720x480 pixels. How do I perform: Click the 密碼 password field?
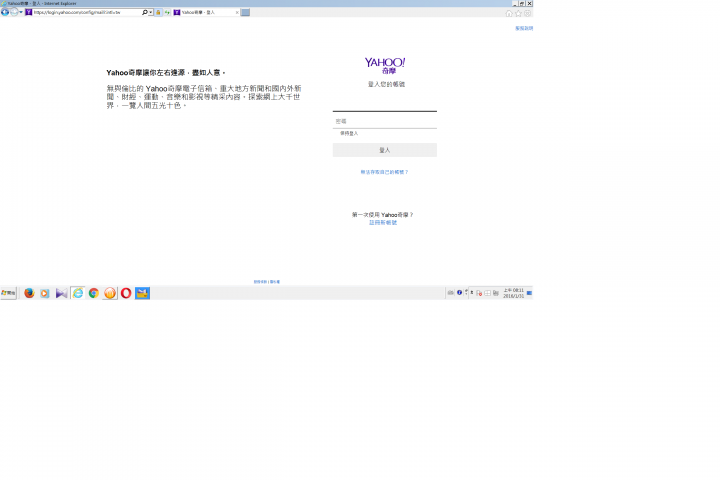(385, 121)
